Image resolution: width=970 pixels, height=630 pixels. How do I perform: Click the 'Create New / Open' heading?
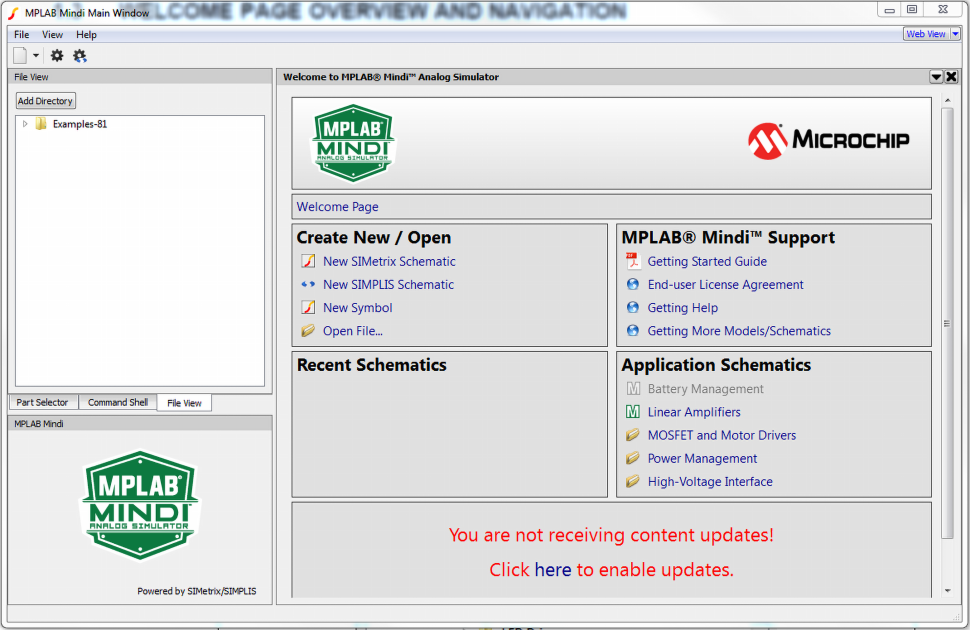(x=374, y=238)
